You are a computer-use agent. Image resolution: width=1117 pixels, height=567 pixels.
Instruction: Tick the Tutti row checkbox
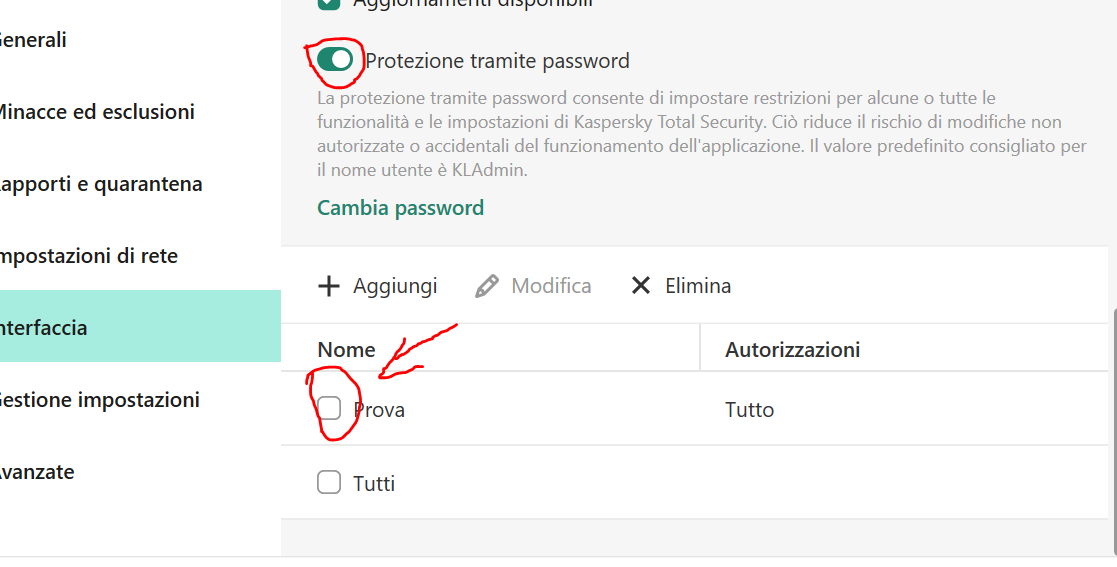[329, 483]
